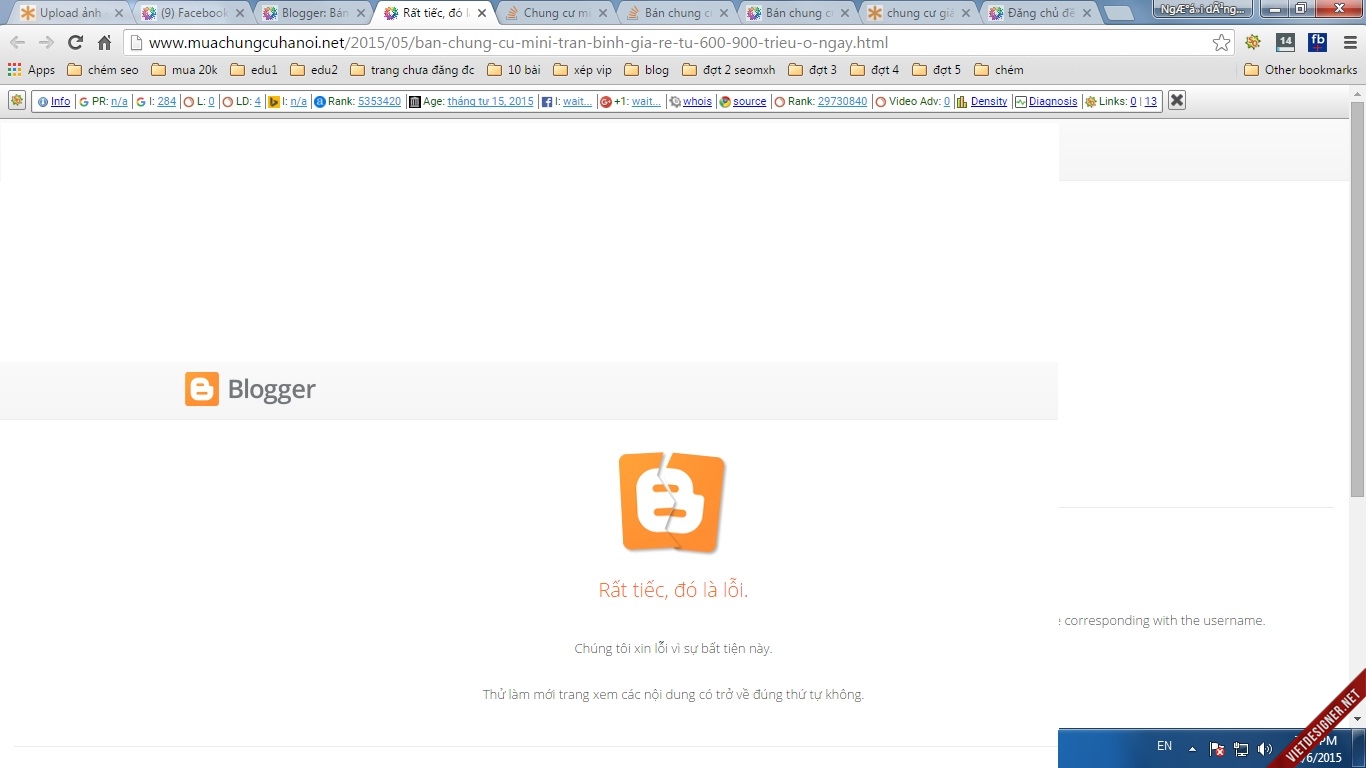Bookmark this page with star icon
This screenshot has width=1366, height=768.
coord(1221,43)
